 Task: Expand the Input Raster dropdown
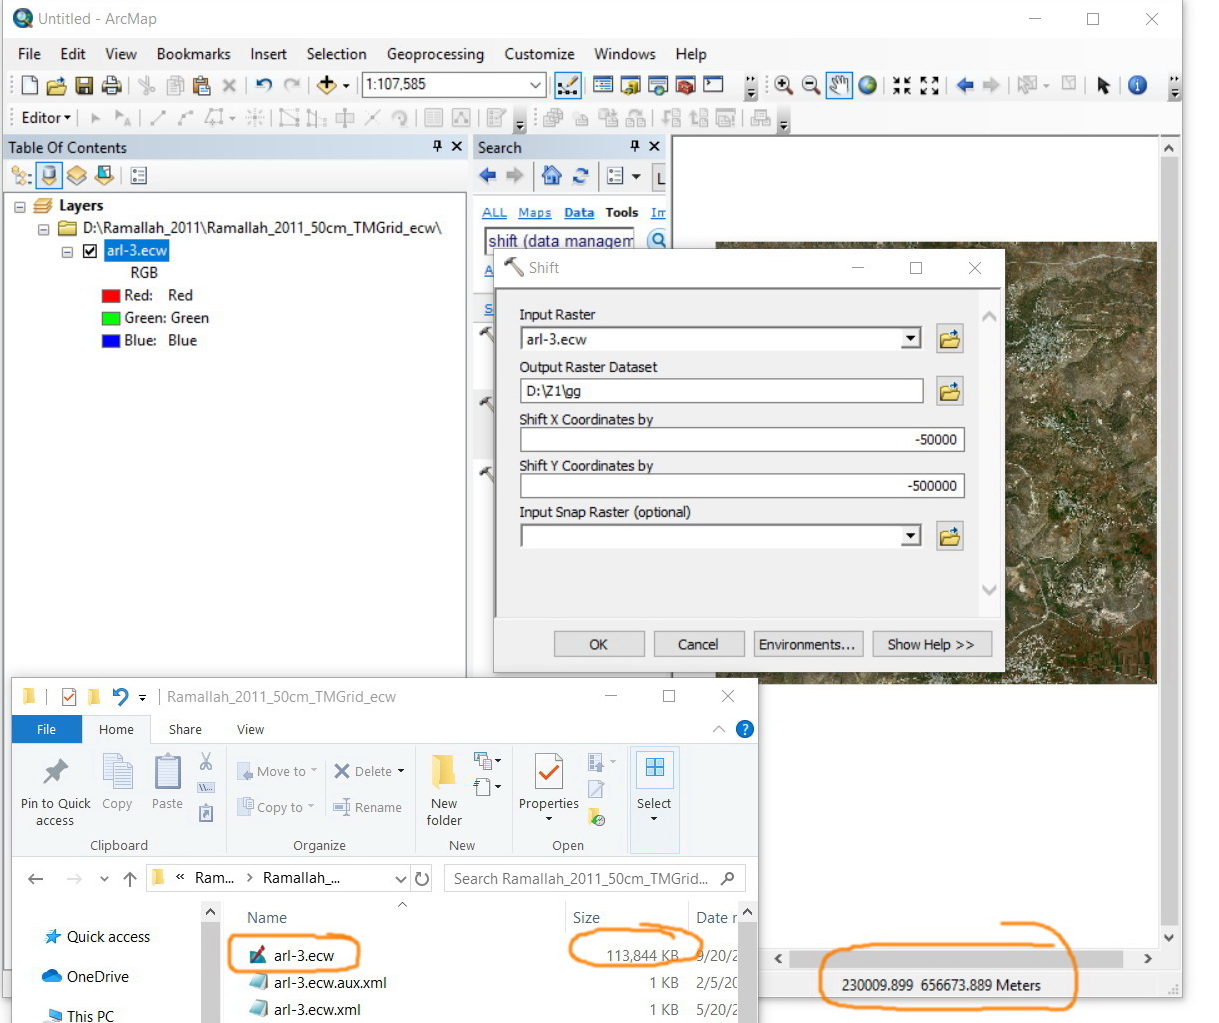pos(910,339)
